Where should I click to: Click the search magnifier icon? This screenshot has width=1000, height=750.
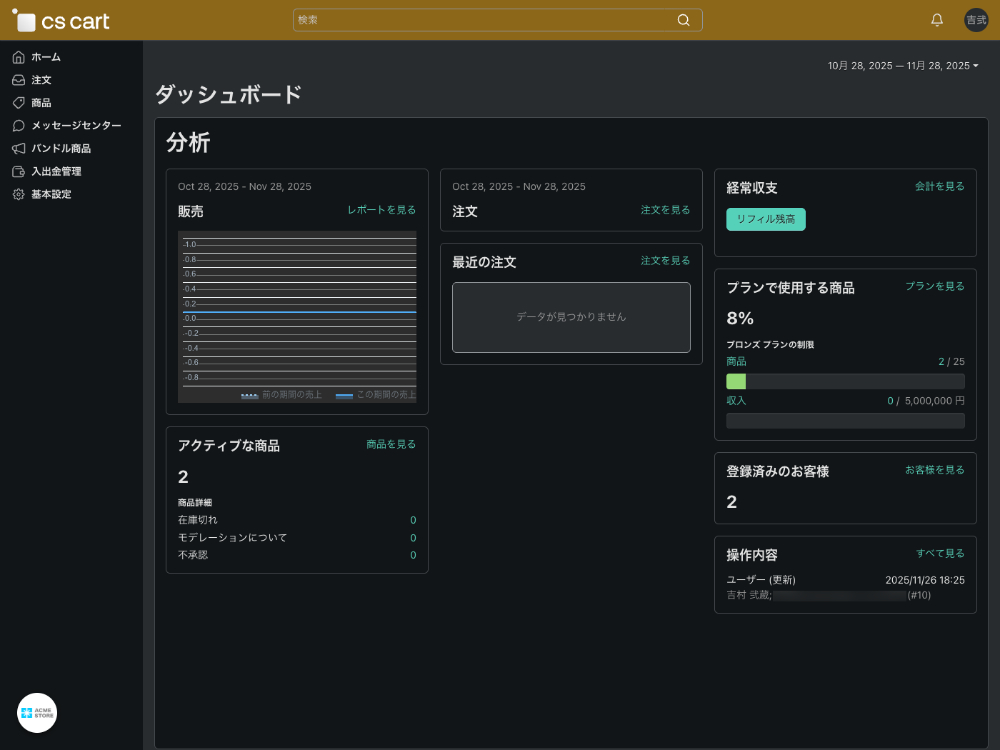(x=684, y=20)
